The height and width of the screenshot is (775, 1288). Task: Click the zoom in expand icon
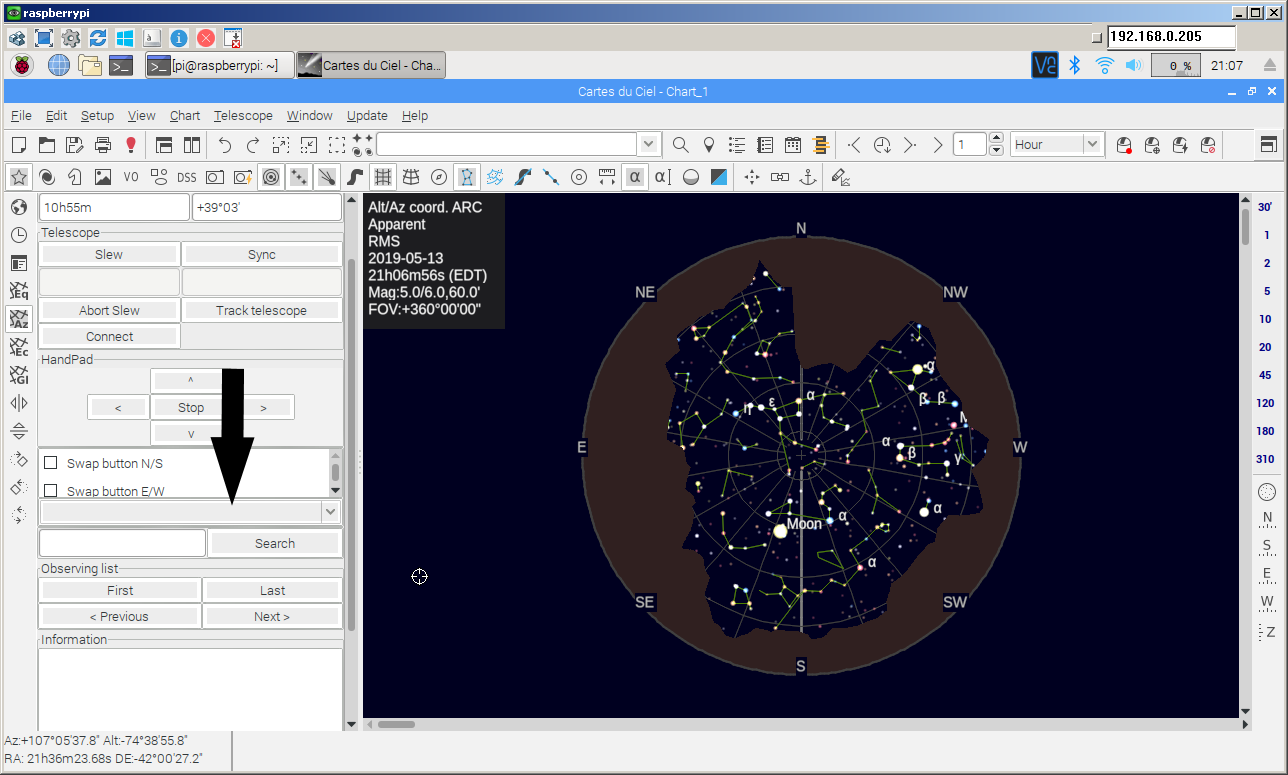coord(281,145)
